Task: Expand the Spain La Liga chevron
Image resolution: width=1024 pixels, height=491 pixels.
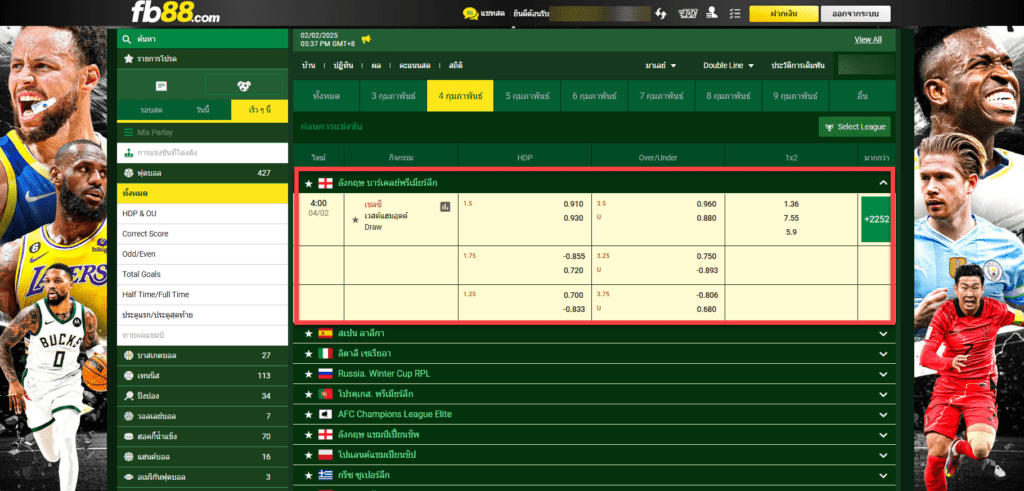Action: [884, 334]
